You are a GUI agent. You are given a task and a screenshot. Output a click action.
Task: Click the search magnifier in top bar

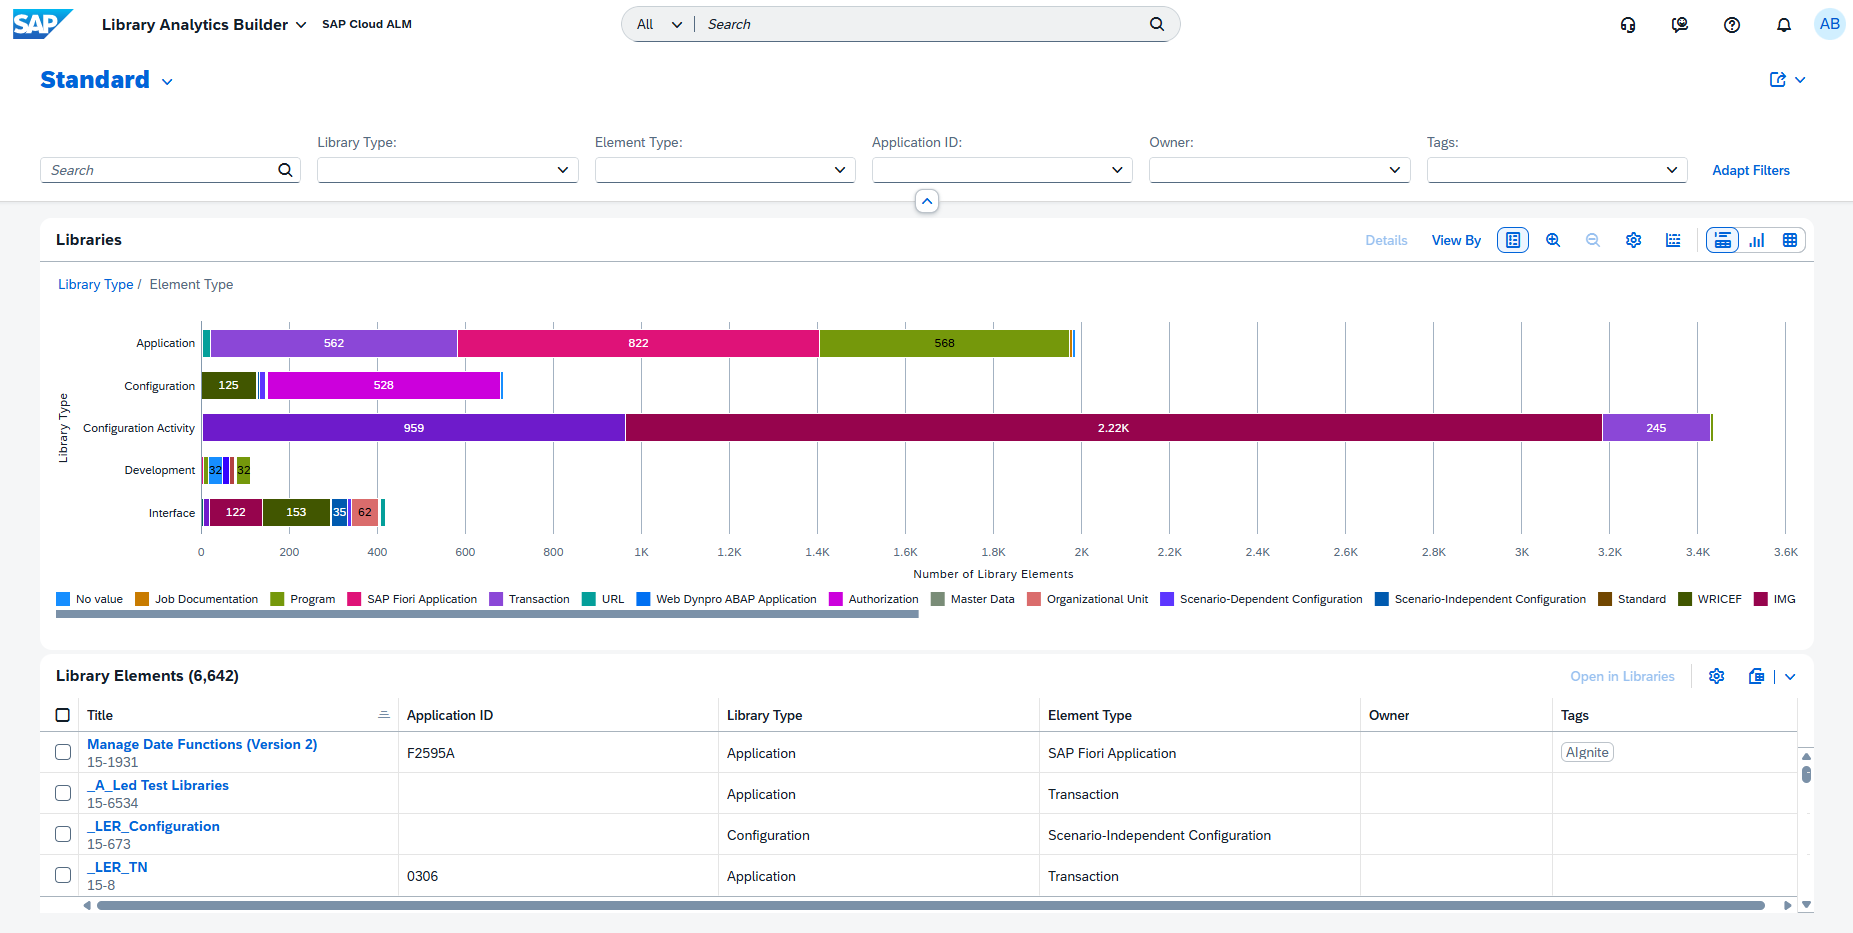[1157, 24]
